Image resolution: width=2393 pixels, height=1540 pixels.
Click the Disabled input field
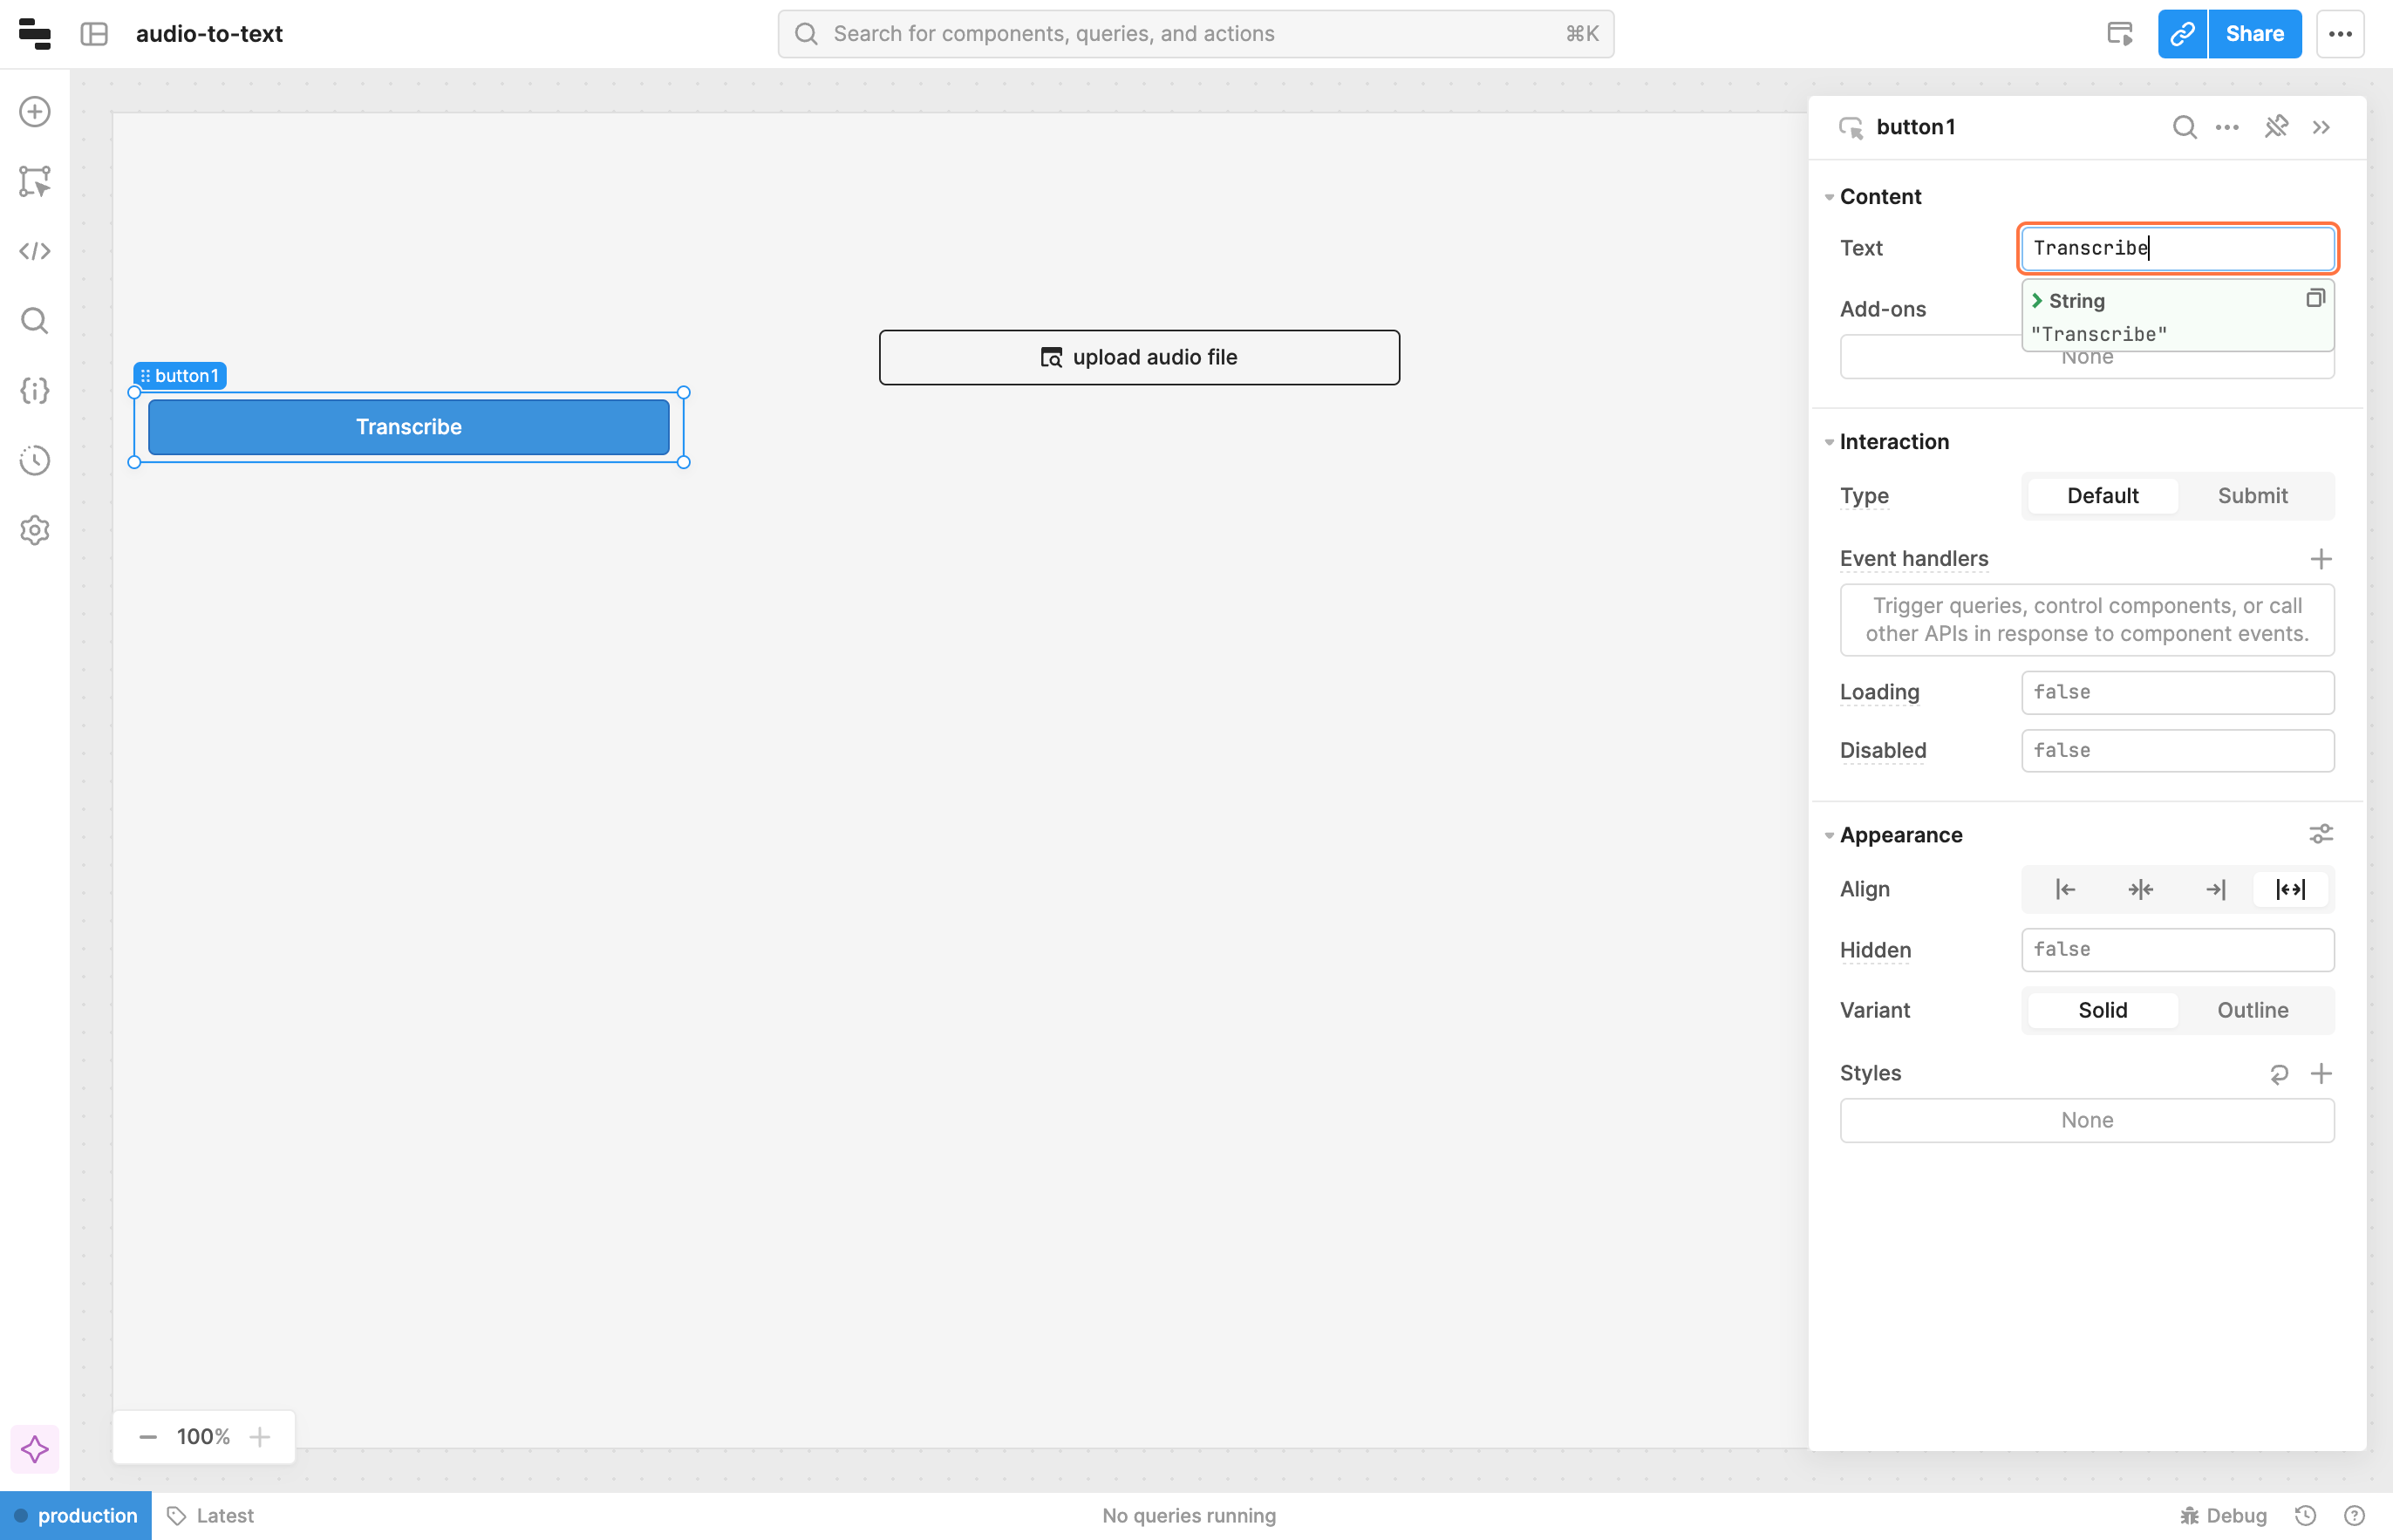click(x=2177, y=750)
